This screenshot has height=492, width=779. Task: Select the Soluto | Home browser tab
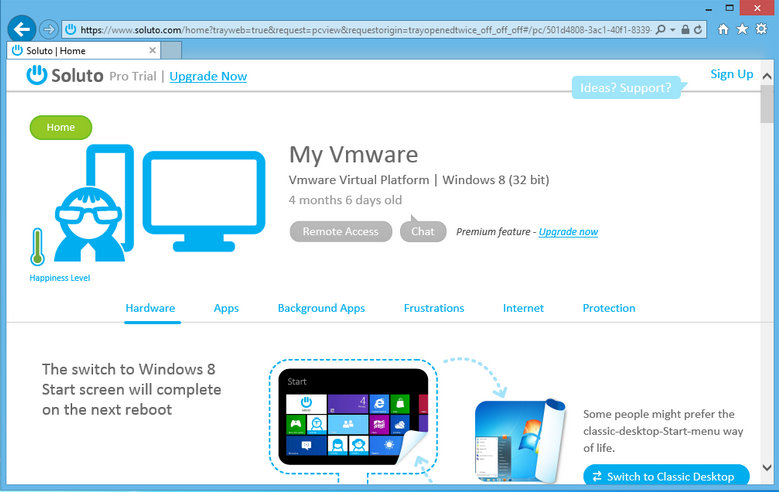[x=83, y=51]
